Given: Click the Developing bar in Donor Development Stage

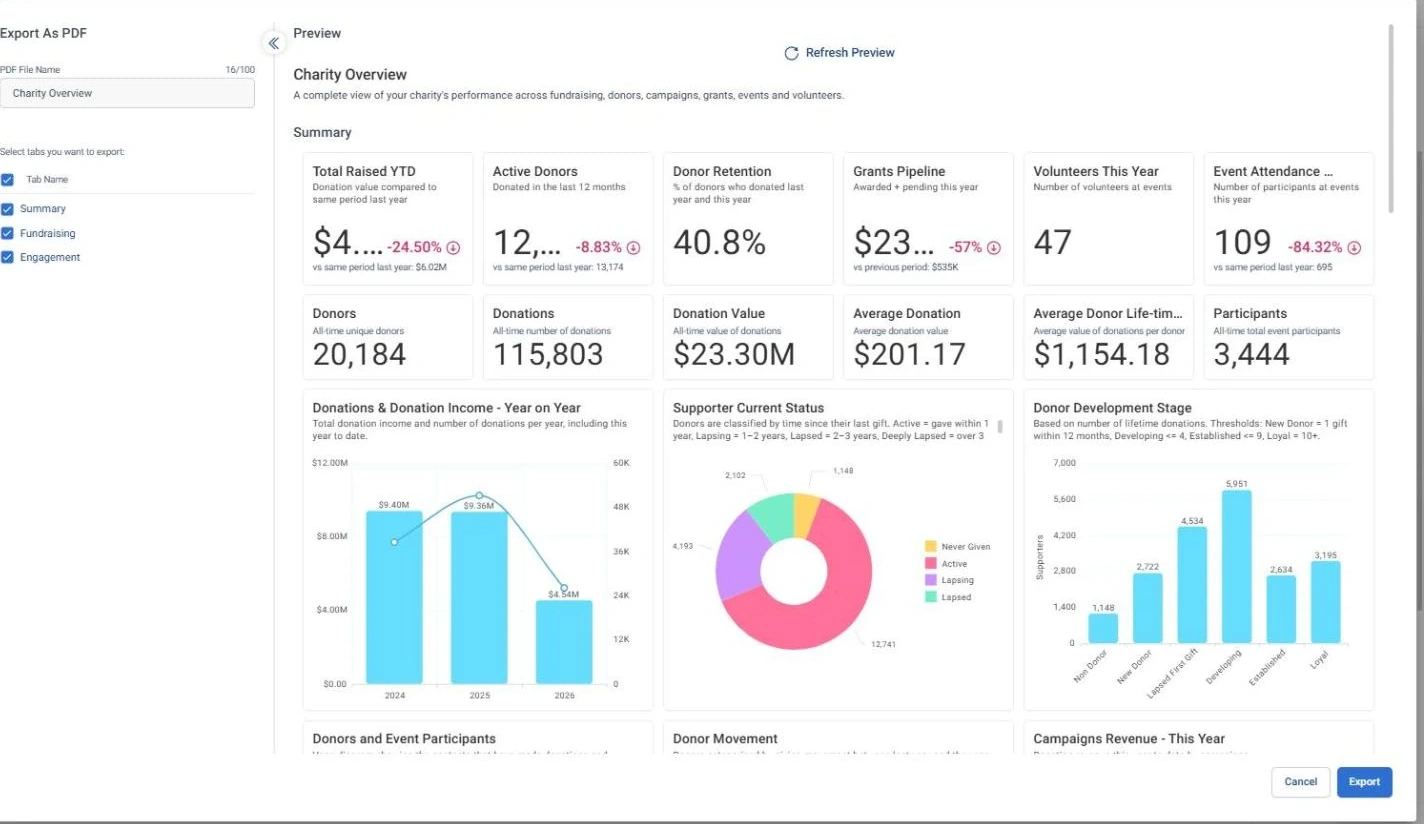Looking at the screenshot, I should pos(1237,566).
